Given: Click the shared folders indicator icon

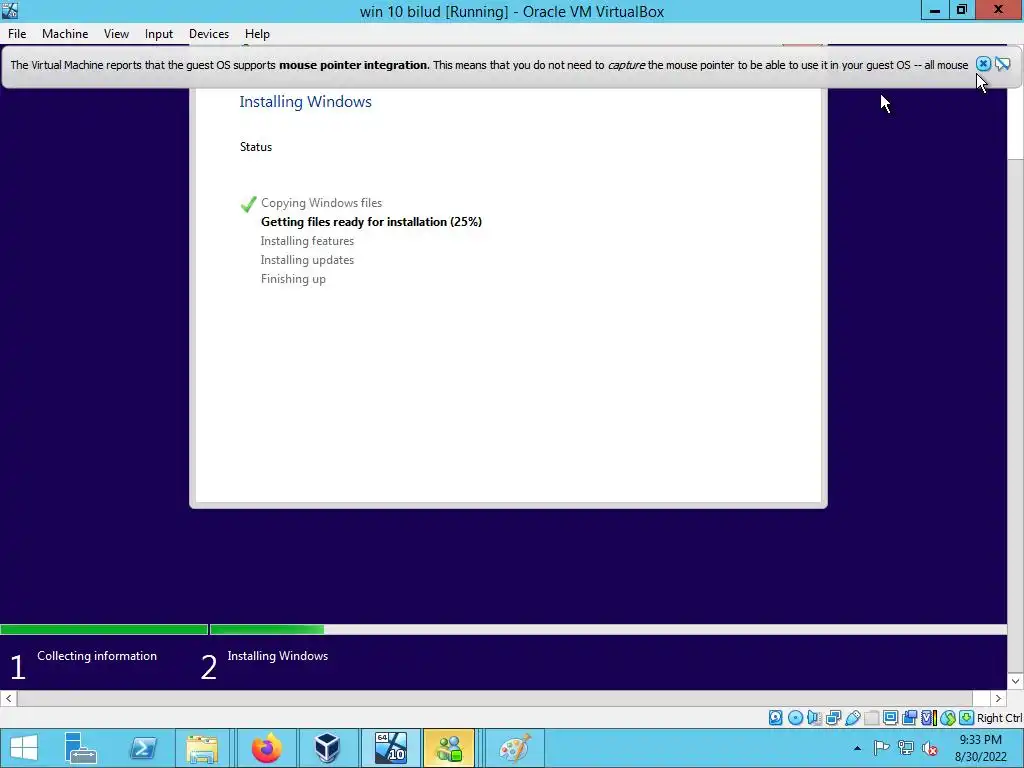Looking at the screenshot, I should [871, 718].
